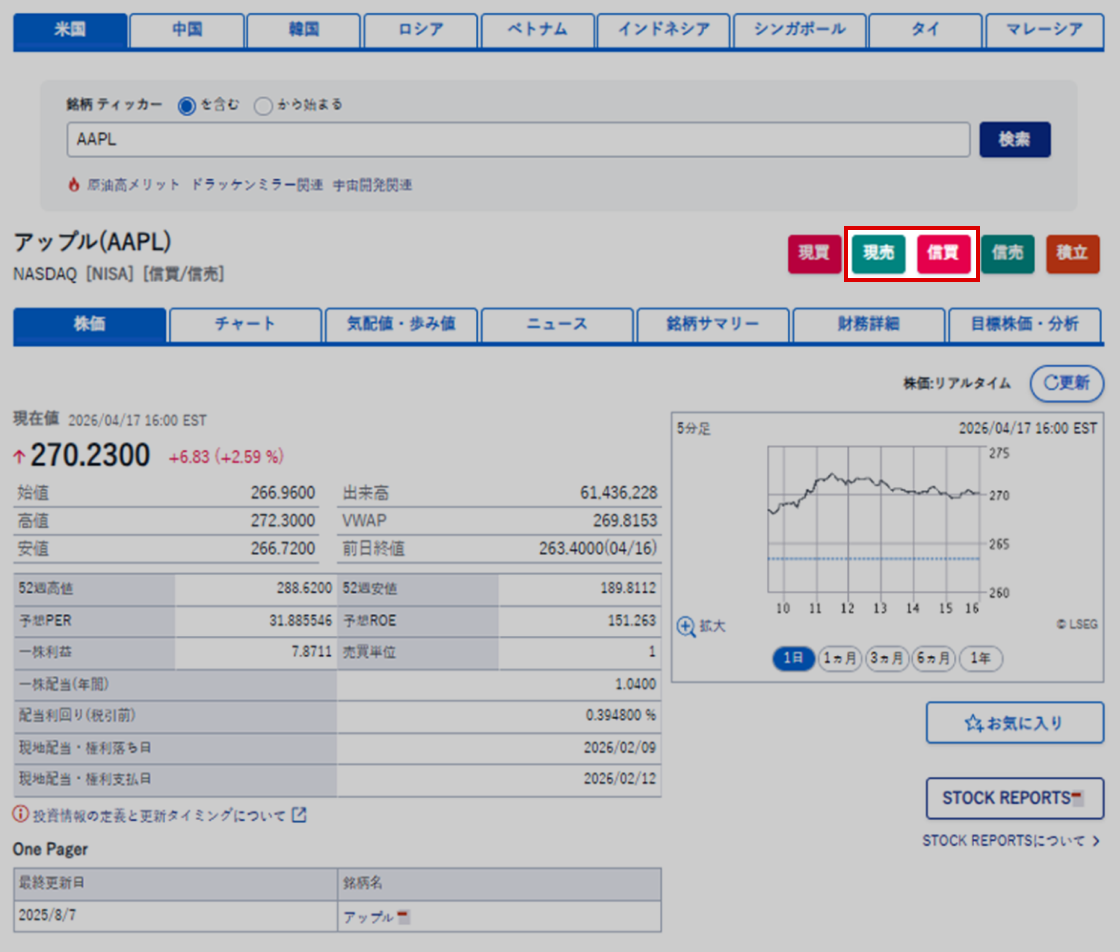Click the 信買 margin buy button
Viewport: 1120px width, 952px height.
(943, 254)
